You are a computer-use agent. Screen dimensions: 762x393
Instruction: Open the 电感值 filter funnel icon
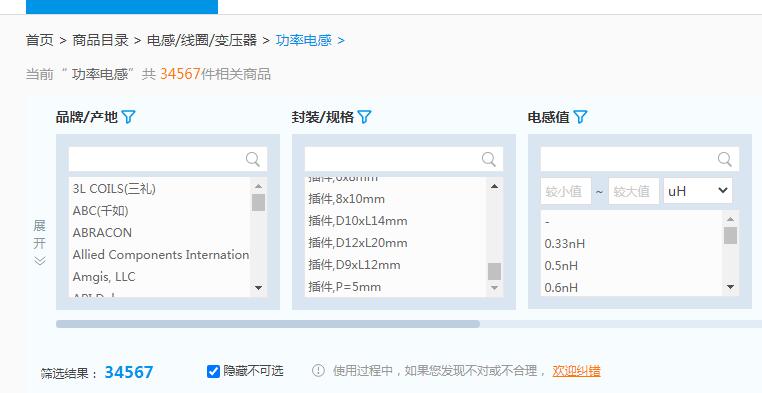(x=580, y=117)
